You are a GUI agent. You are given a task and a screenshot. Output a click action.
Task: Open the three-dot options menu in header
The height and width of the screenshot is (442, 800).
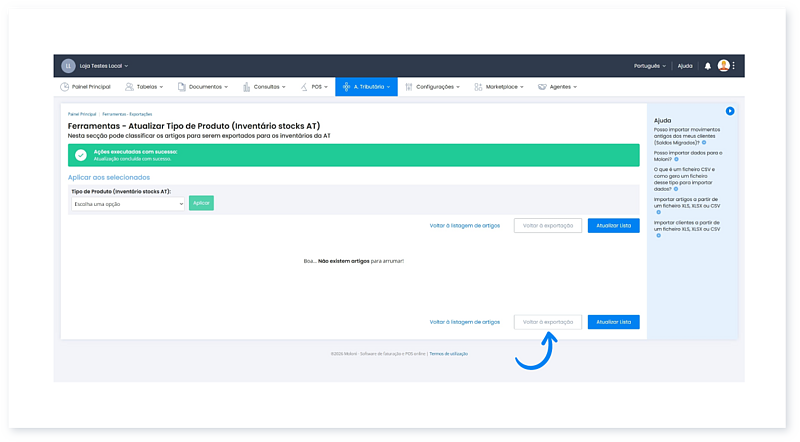point(734,65)
